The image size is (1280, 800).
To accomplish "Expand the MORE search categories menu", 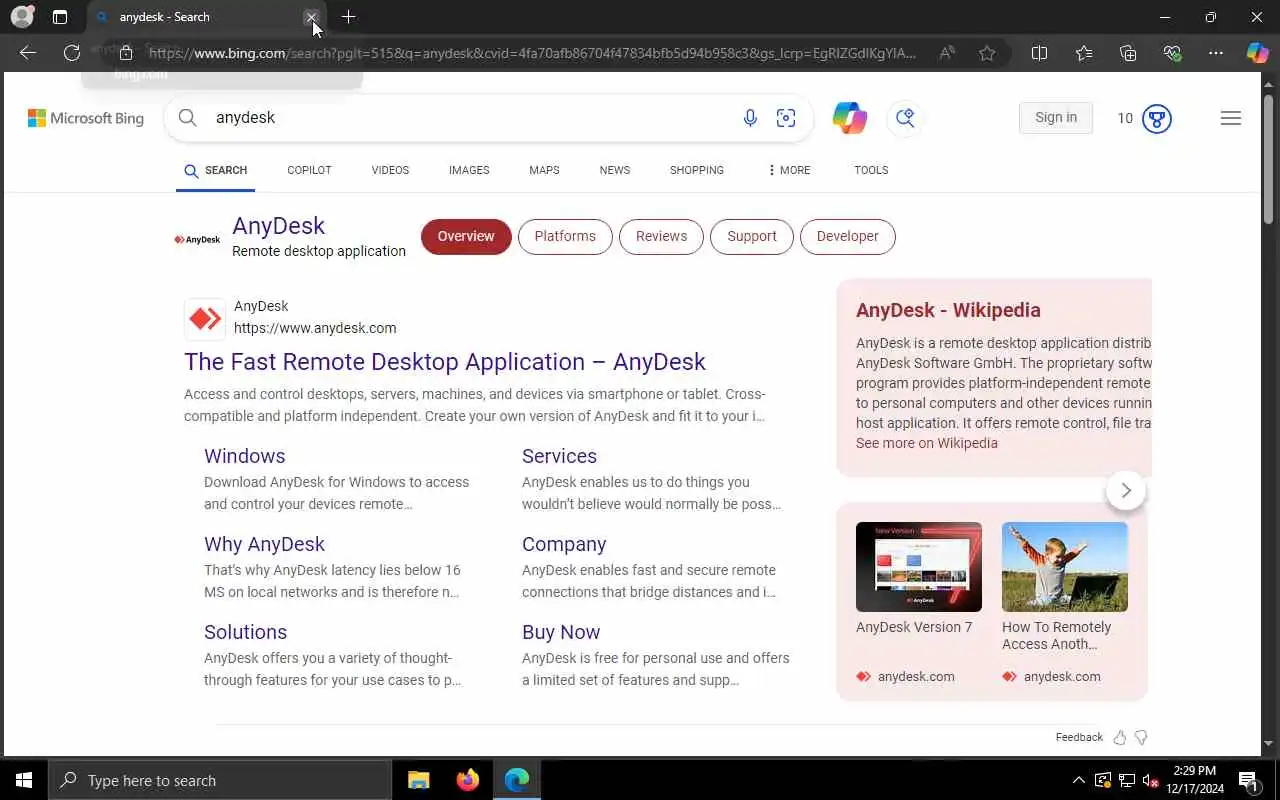I will 789,170.
